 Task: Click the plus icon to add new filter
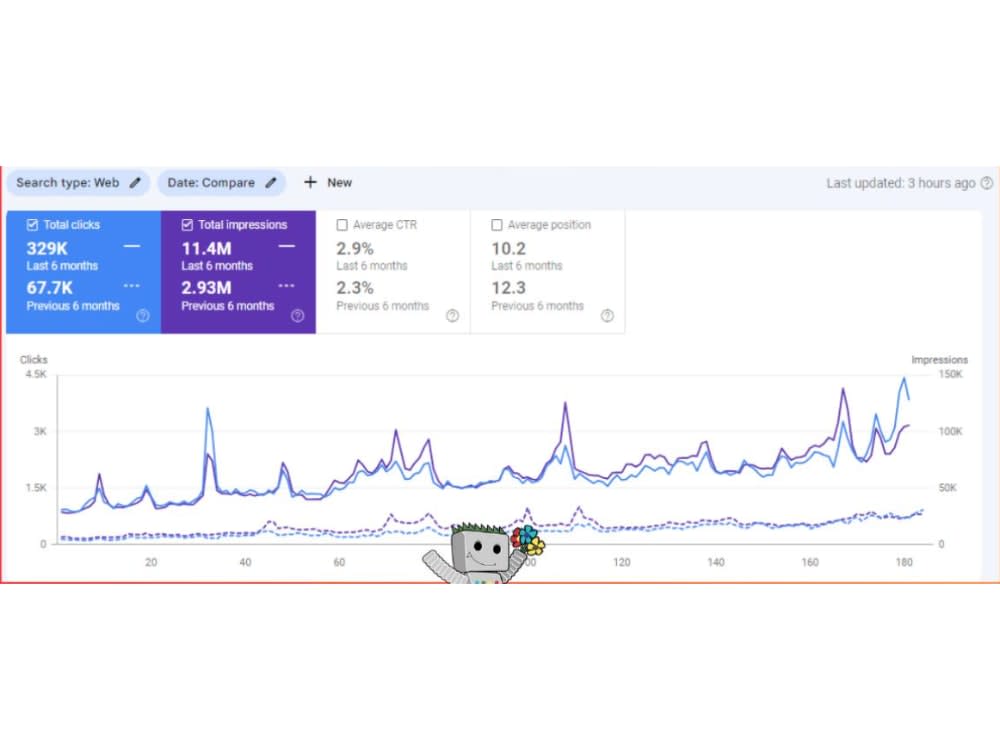(310, 182)
